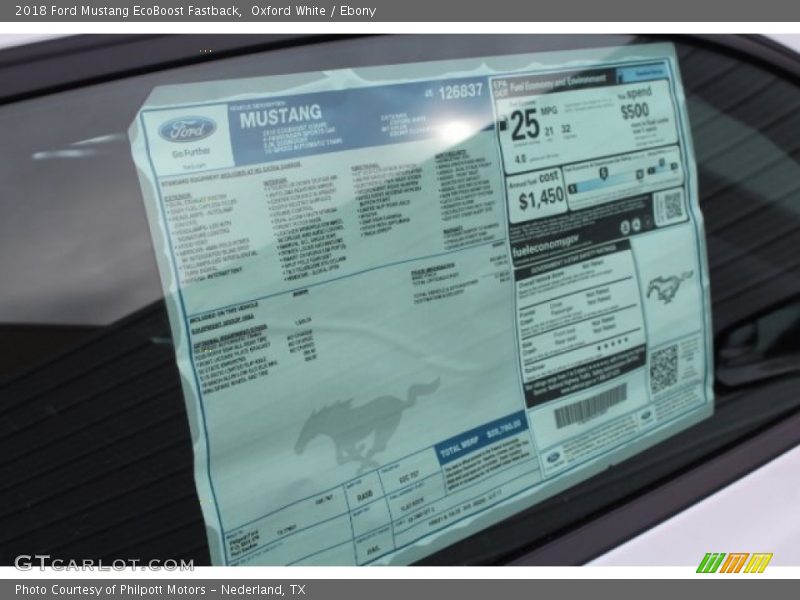This screenshot has height=600, width=800.
Task: Click the 'Fuel Economy and Environment' header
Action: click(558, 82)
